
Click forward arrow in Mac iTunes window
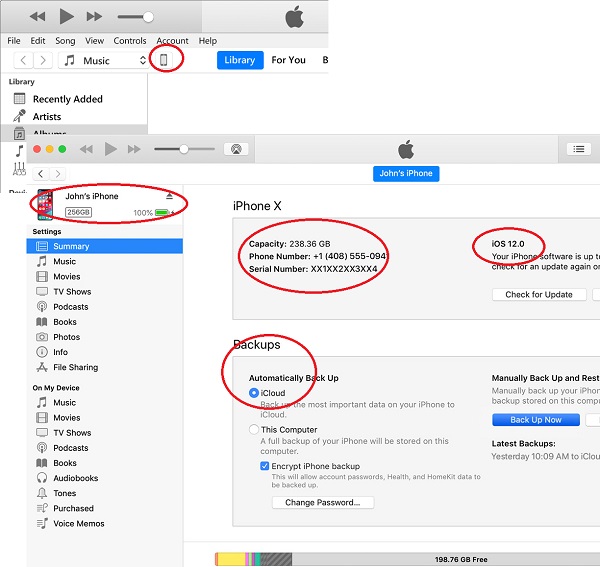[x=58, y=174]
